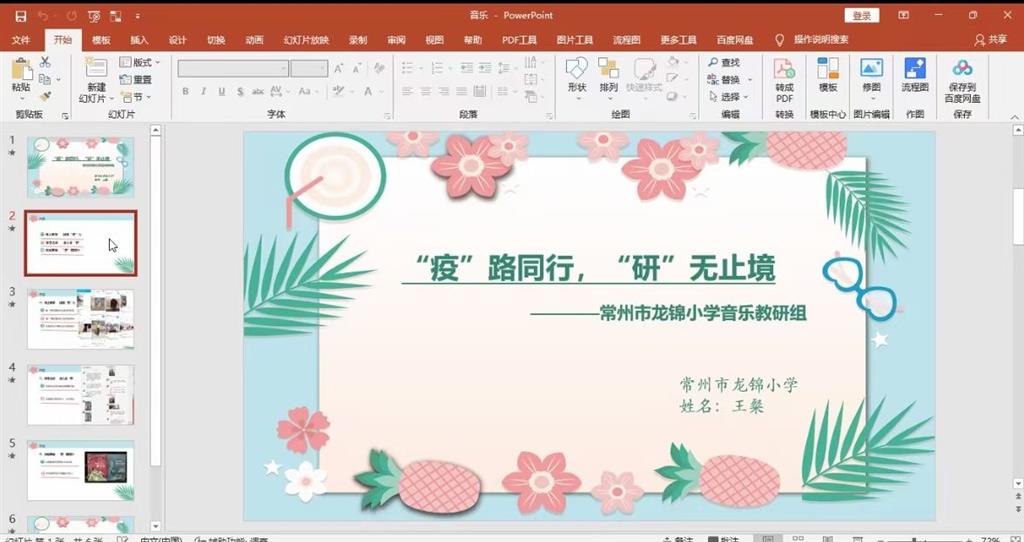This screenshot has height=542, width=1024.
Task: Undo the last action in quick access toolbar
Action: tap(43, 16)
